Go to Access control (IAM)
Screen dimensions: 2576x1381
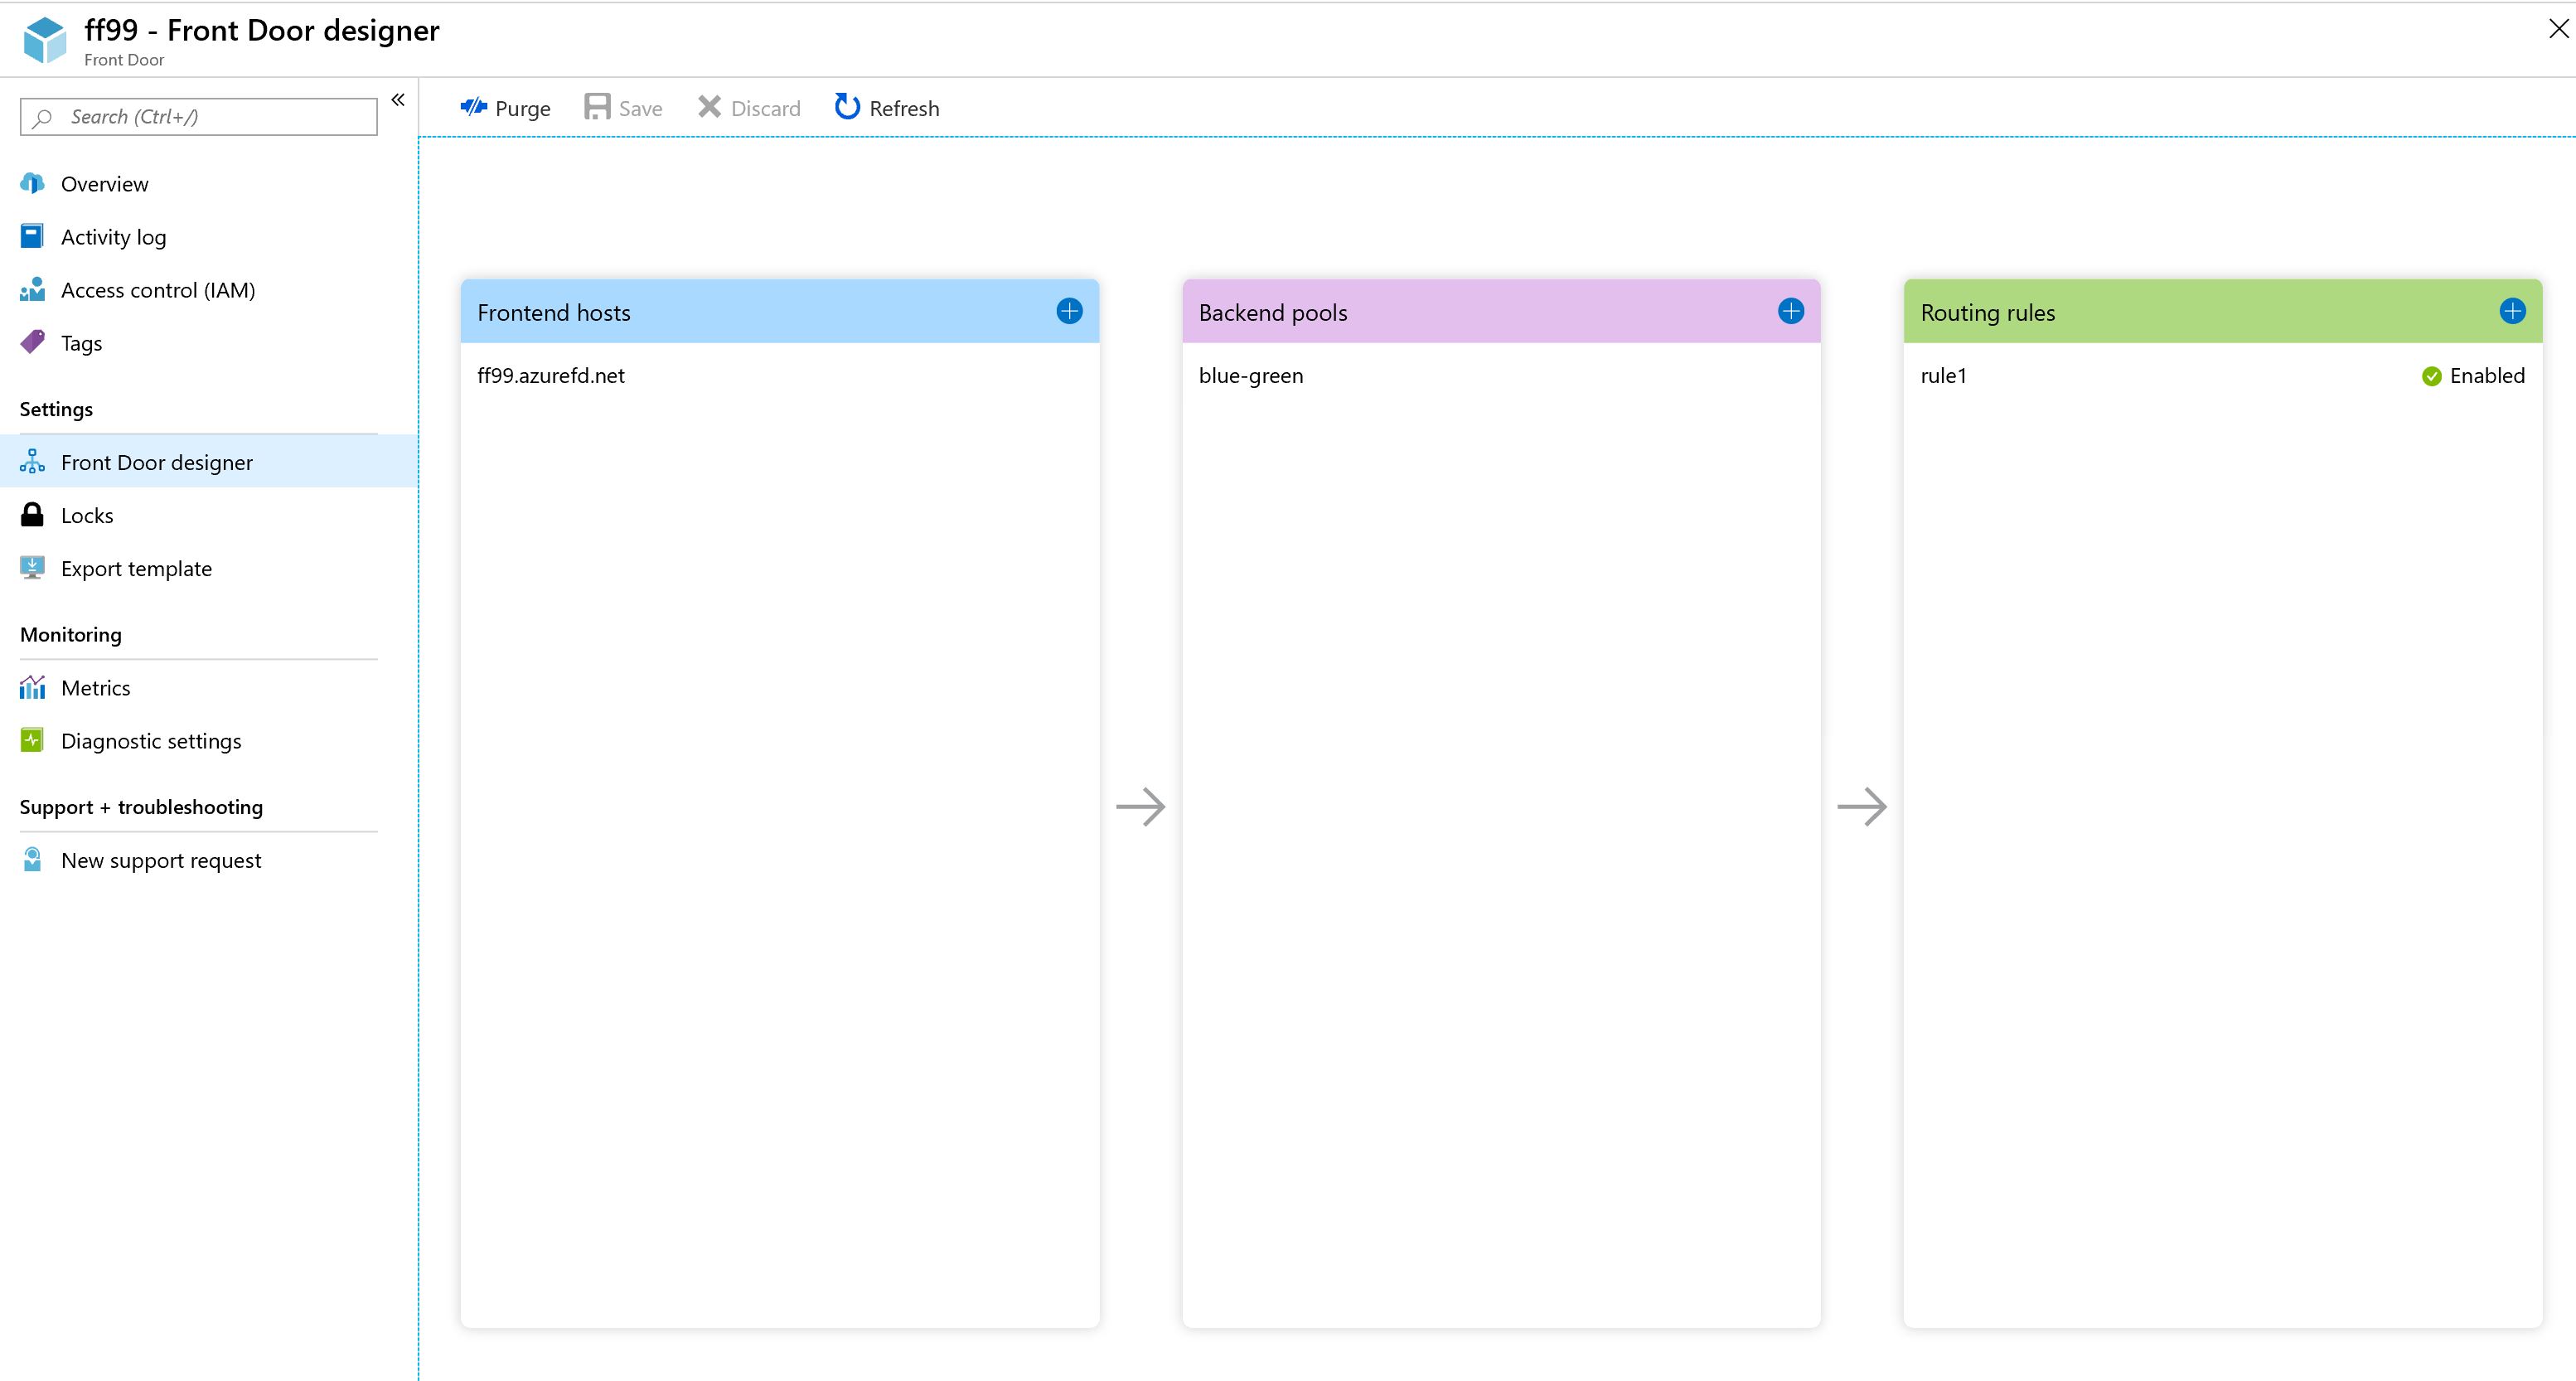pyautogui.click(x=157, y=290)
